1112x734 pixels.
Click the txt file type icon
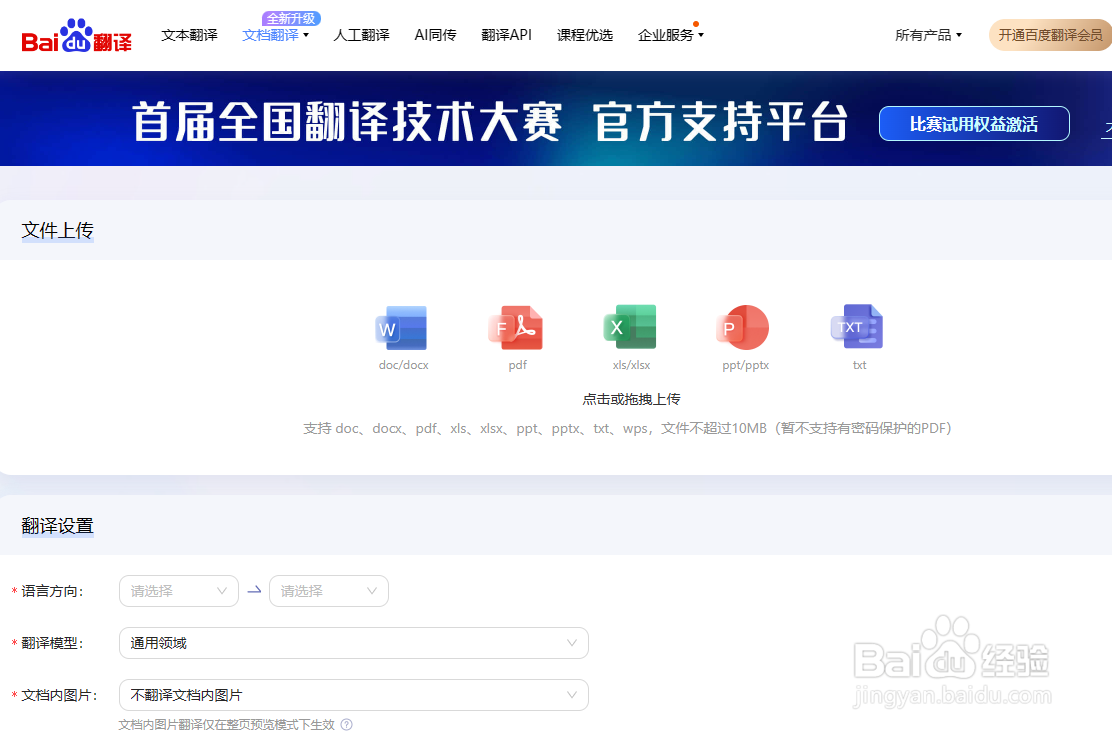click(x=857, y=327)
